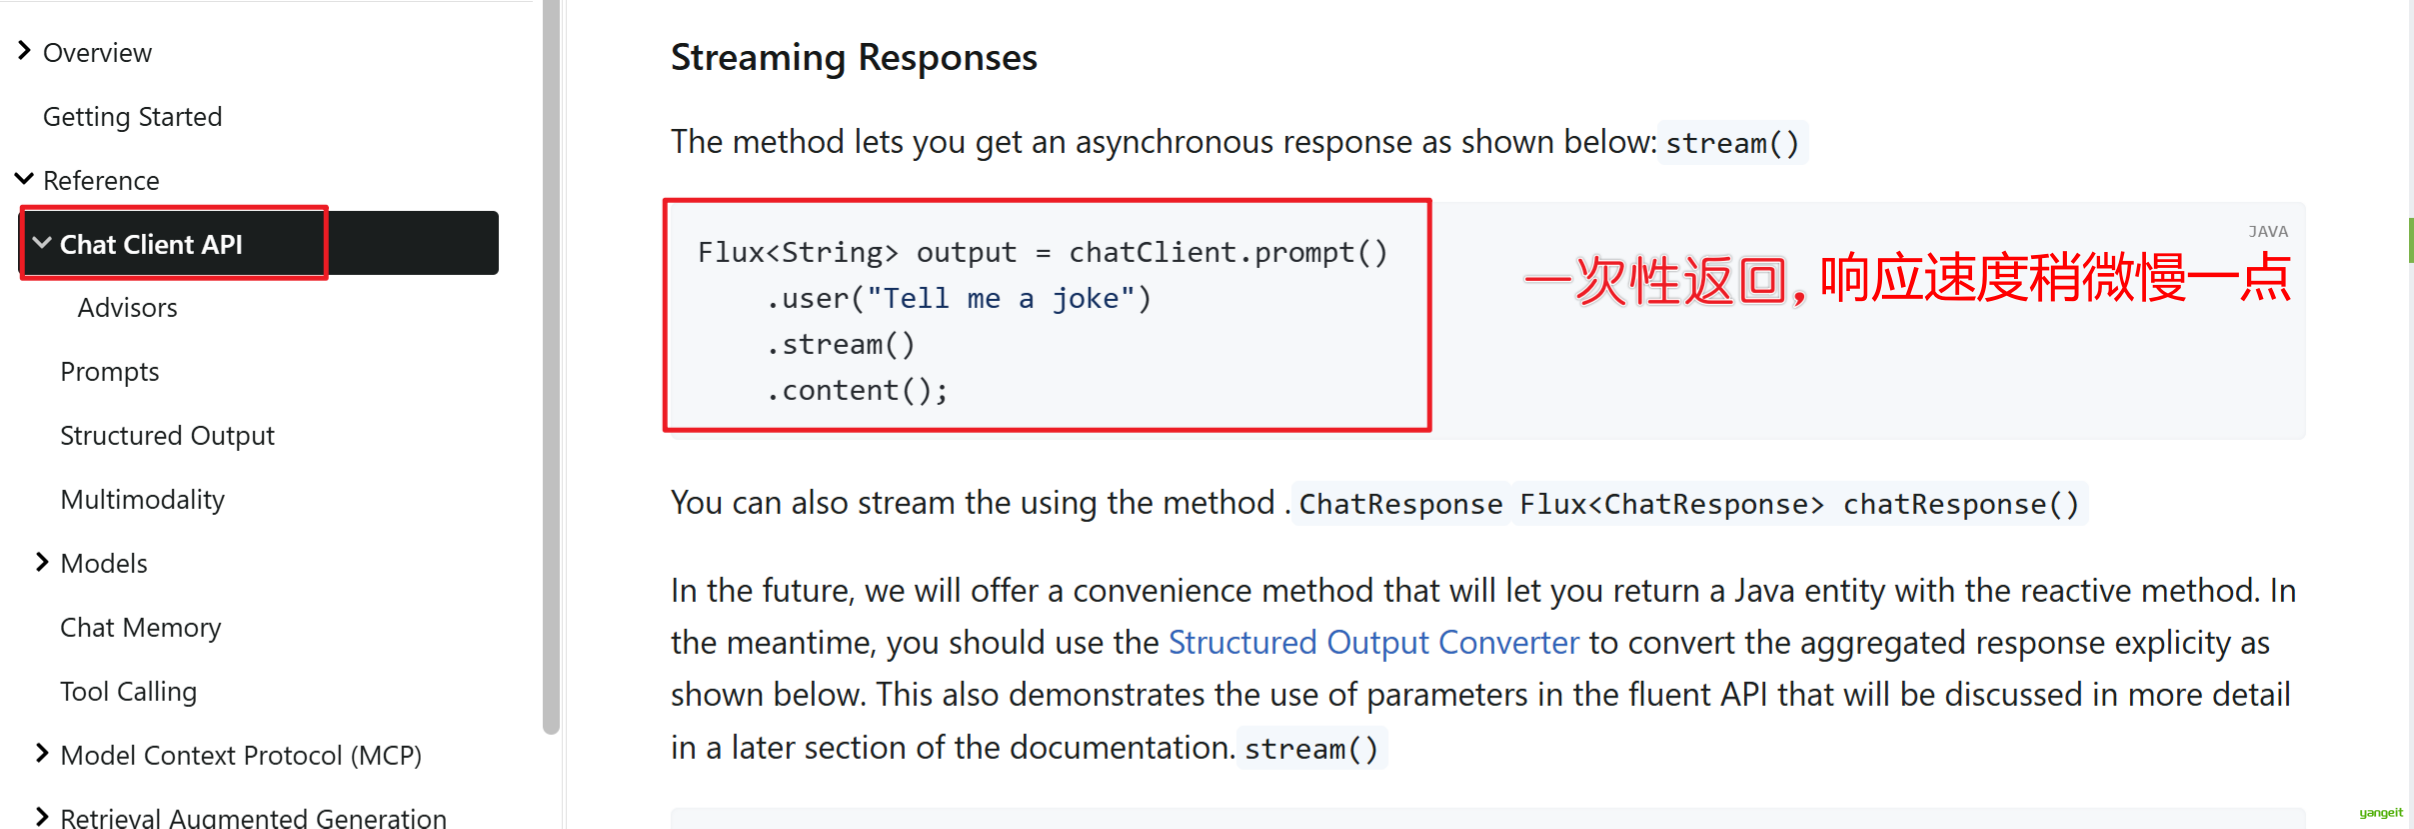Collapse the Reference section chevron

click(24, 179)
